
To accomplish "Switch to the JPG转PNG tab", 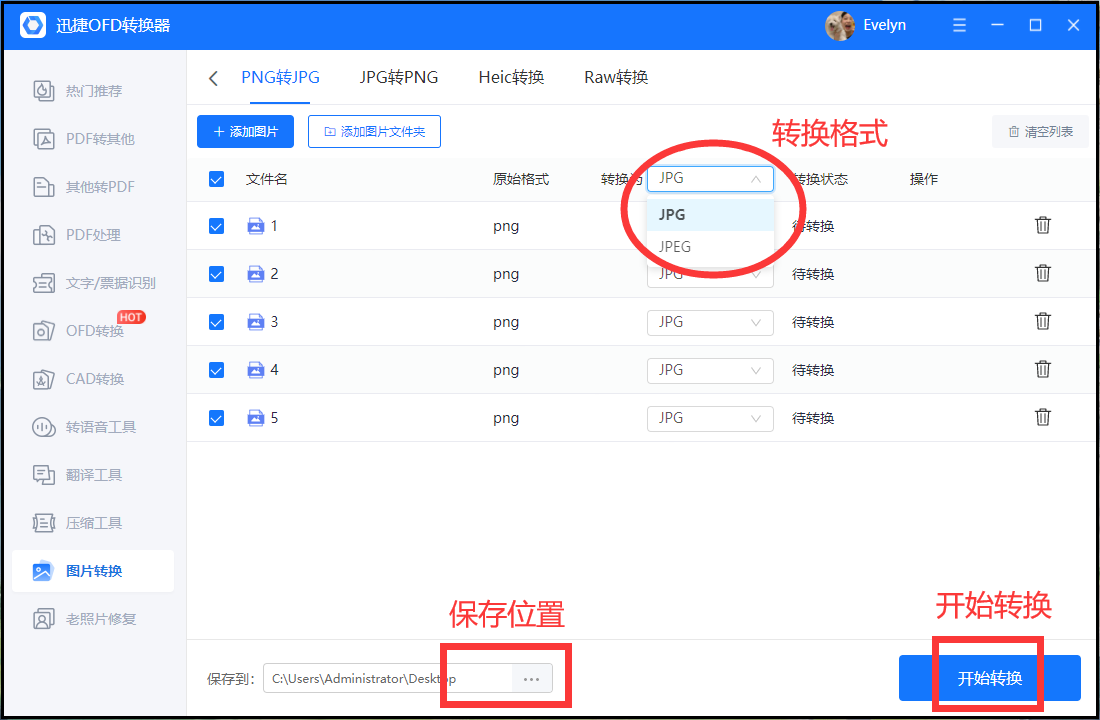I will click(398, 77).
